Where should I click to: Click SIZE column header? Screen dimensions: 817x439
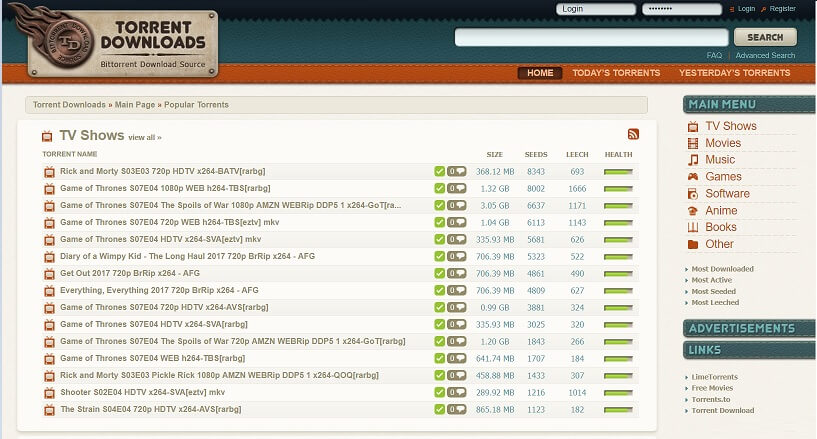(x=494, y=155)
